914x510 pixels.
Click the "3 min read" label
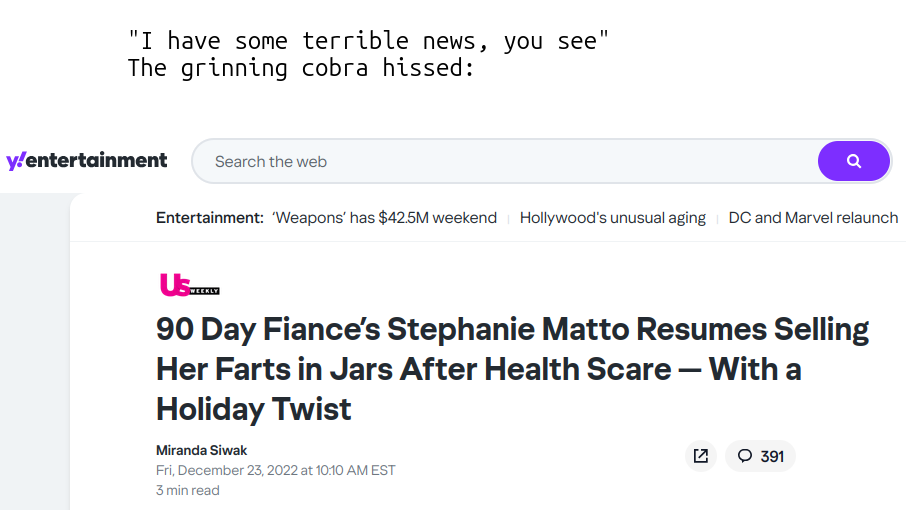tap(188, 490)
